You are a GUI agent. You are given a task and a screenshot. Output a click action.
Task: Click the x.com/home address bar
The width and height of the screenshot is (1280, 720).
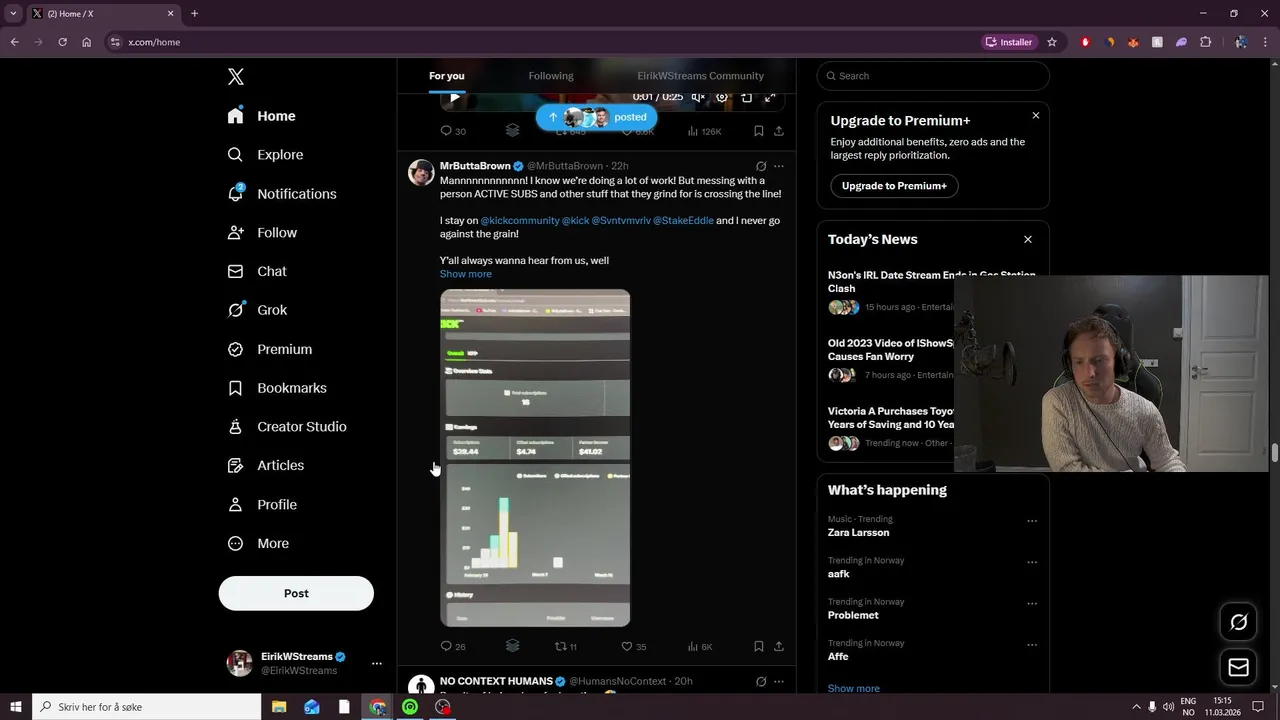(540, 42)
